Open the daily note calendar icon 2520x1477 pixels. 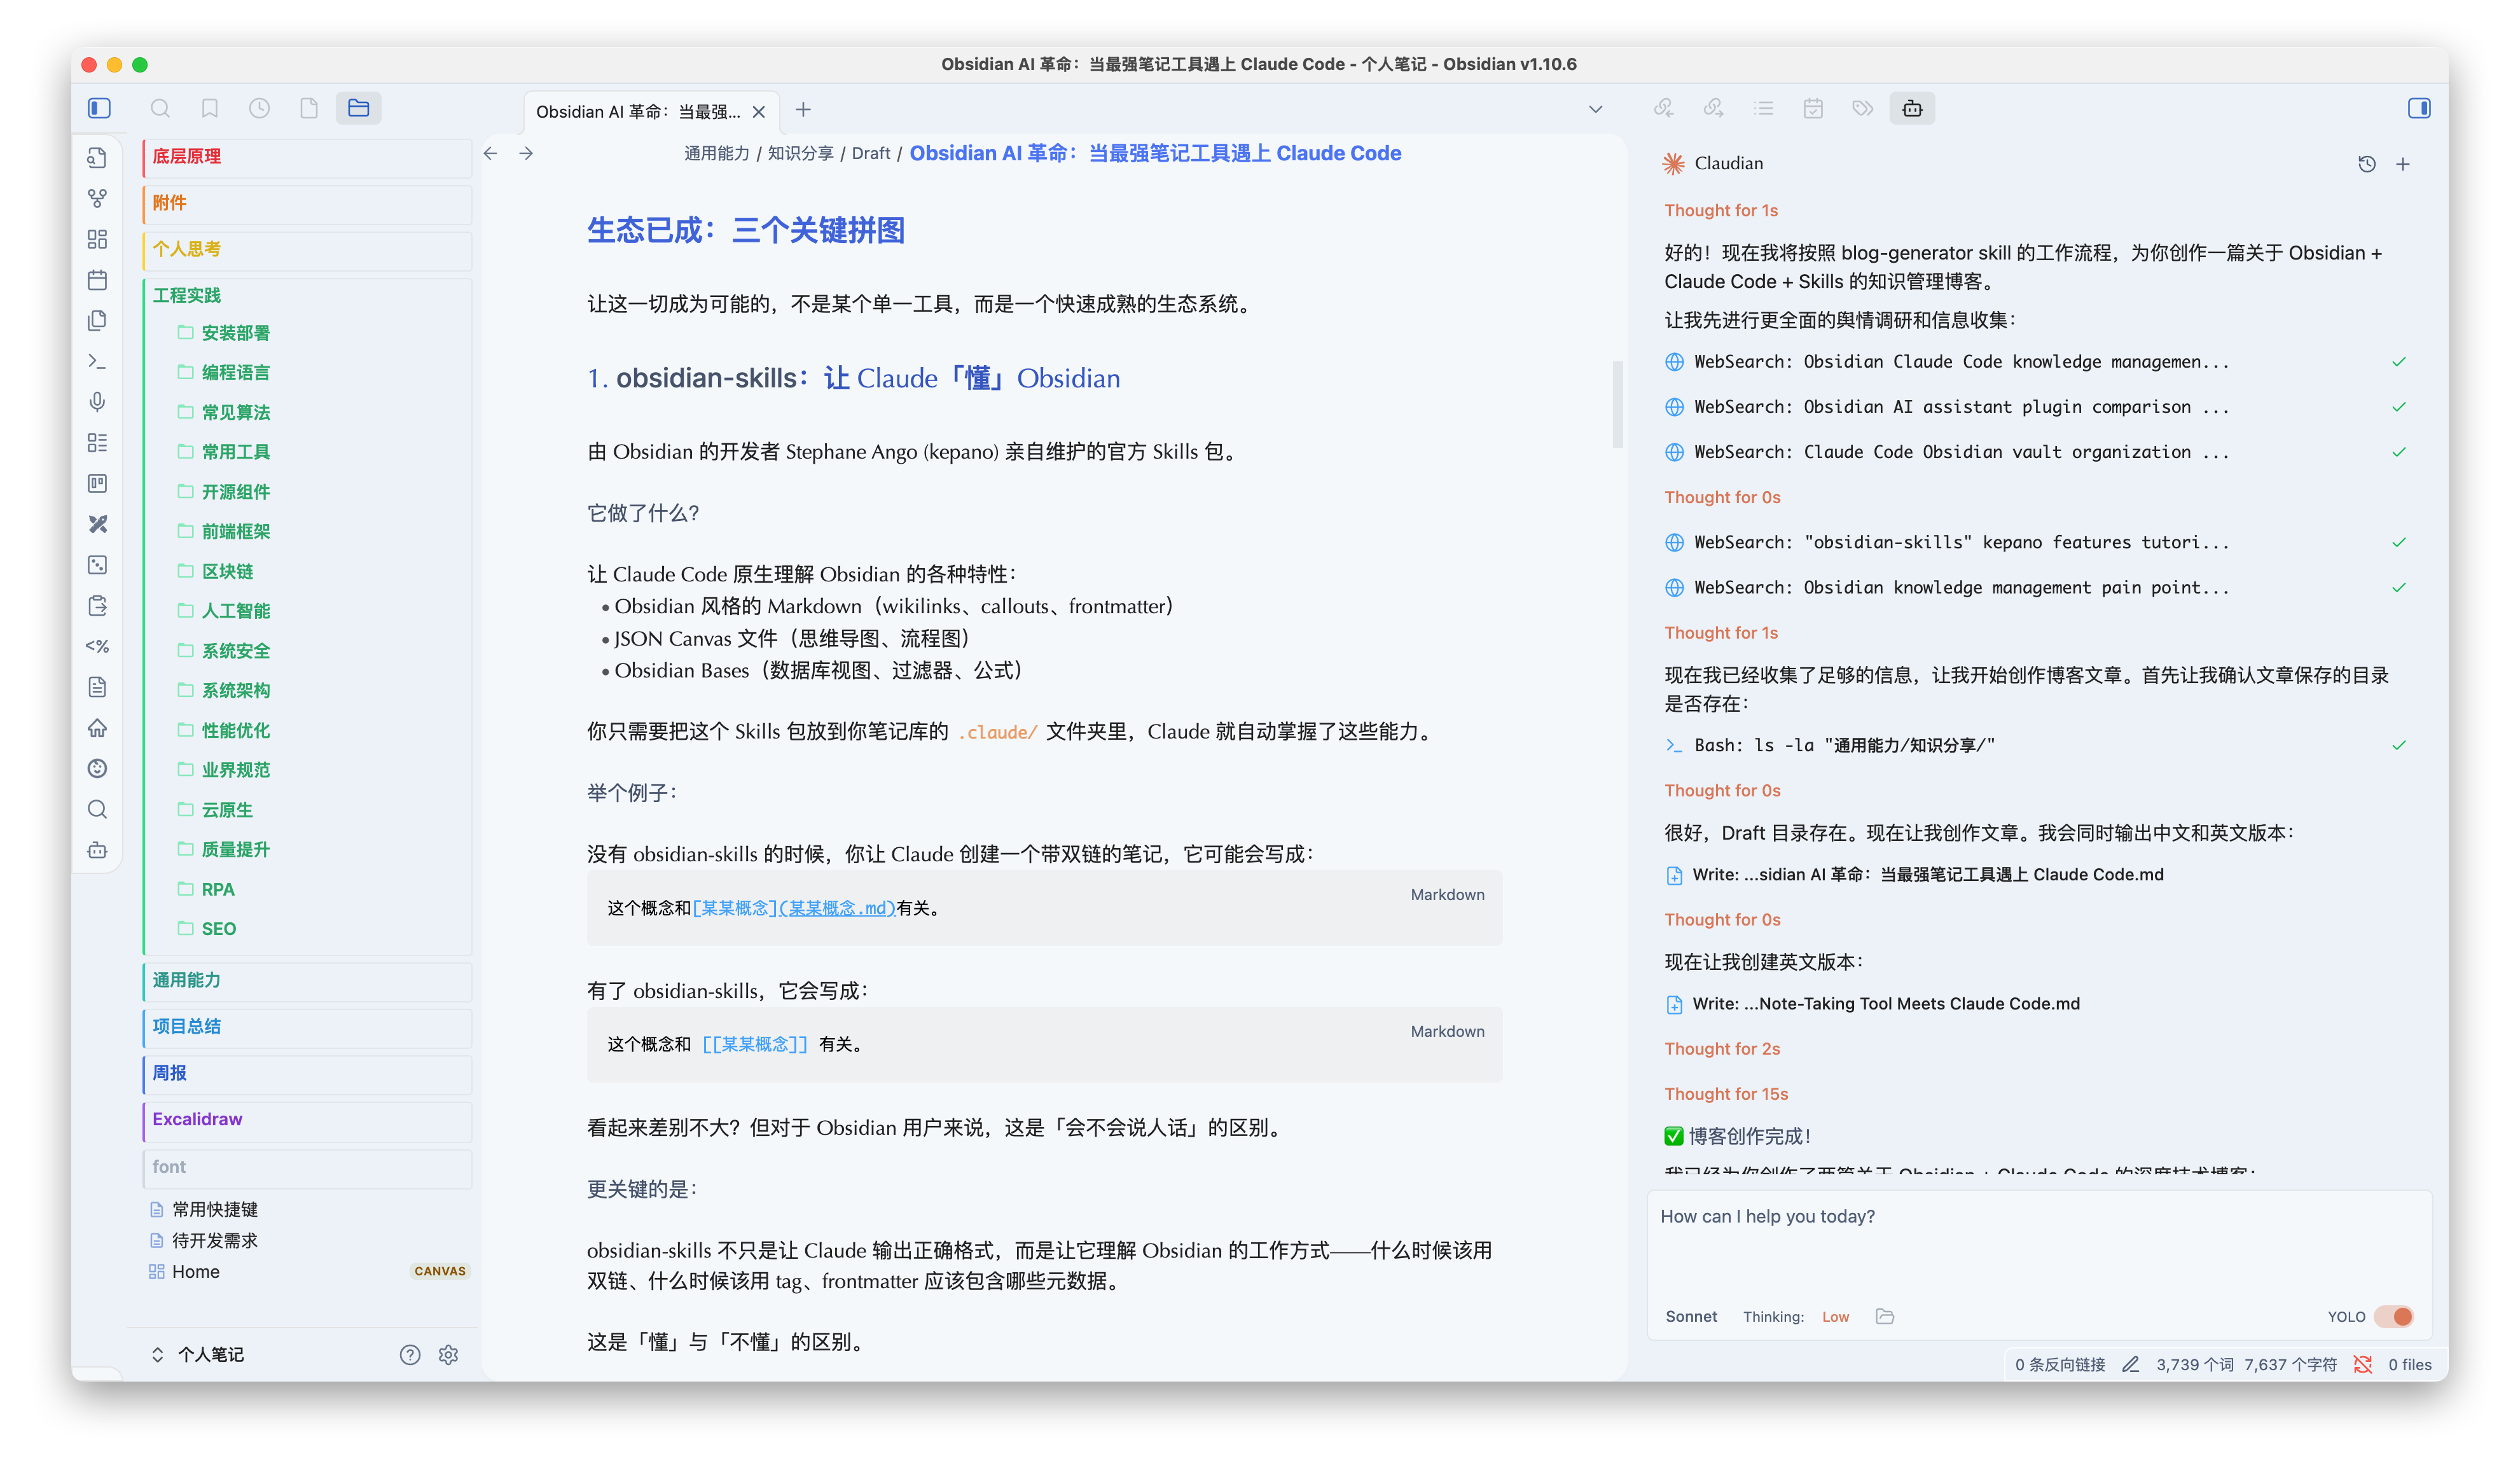[97, 280]
